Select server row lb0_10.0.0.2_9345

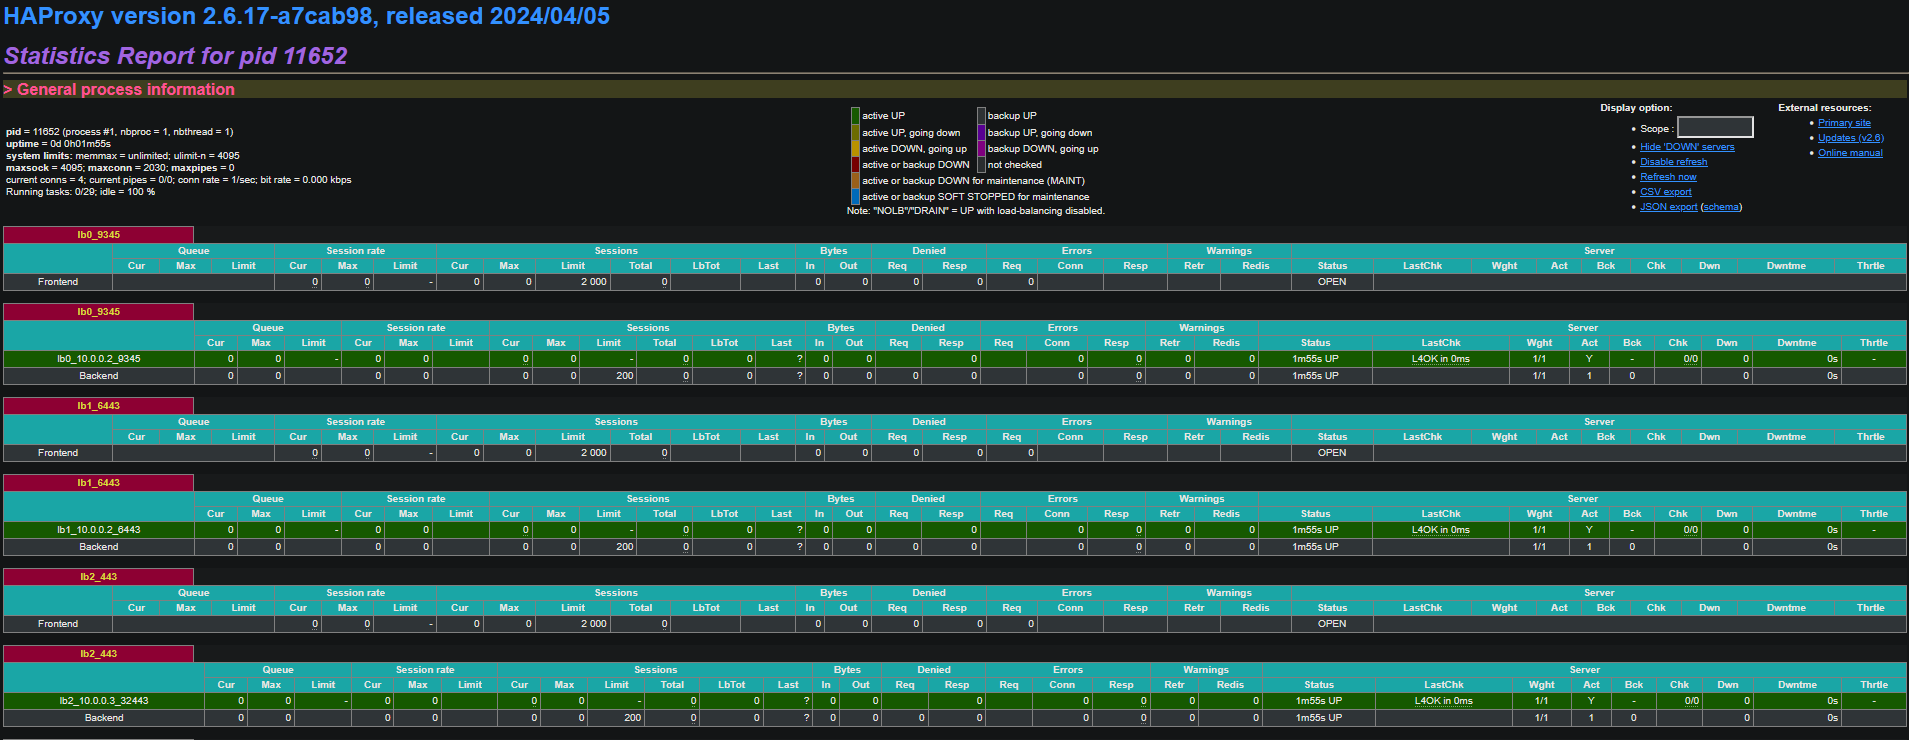[98, 359]
